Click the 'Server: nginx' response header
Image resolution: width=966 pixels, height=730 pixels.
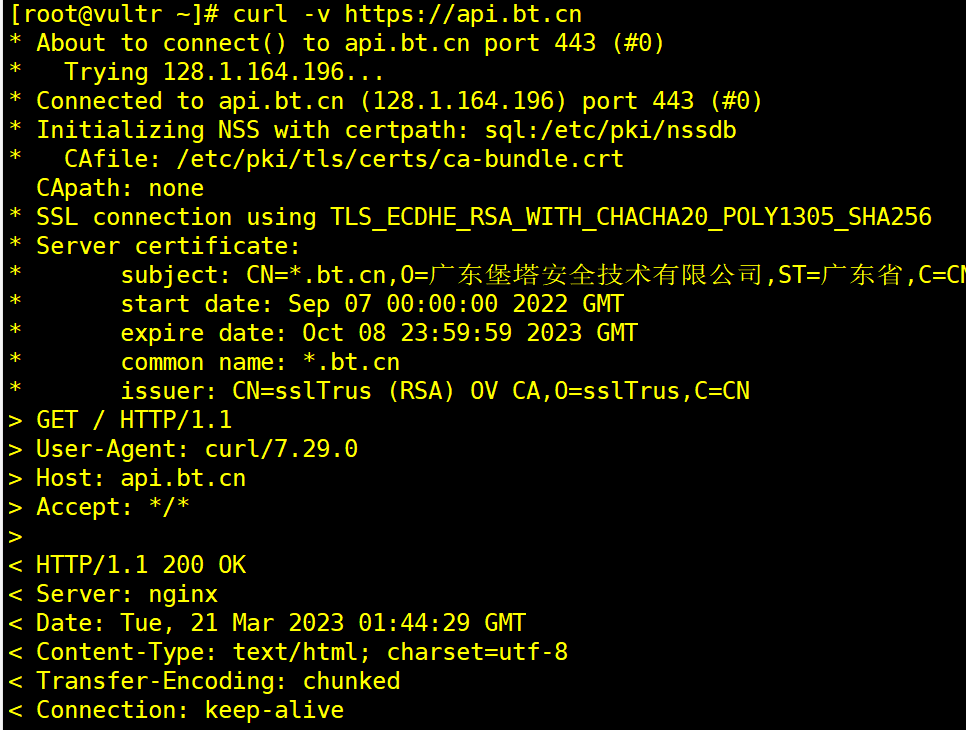126,593
